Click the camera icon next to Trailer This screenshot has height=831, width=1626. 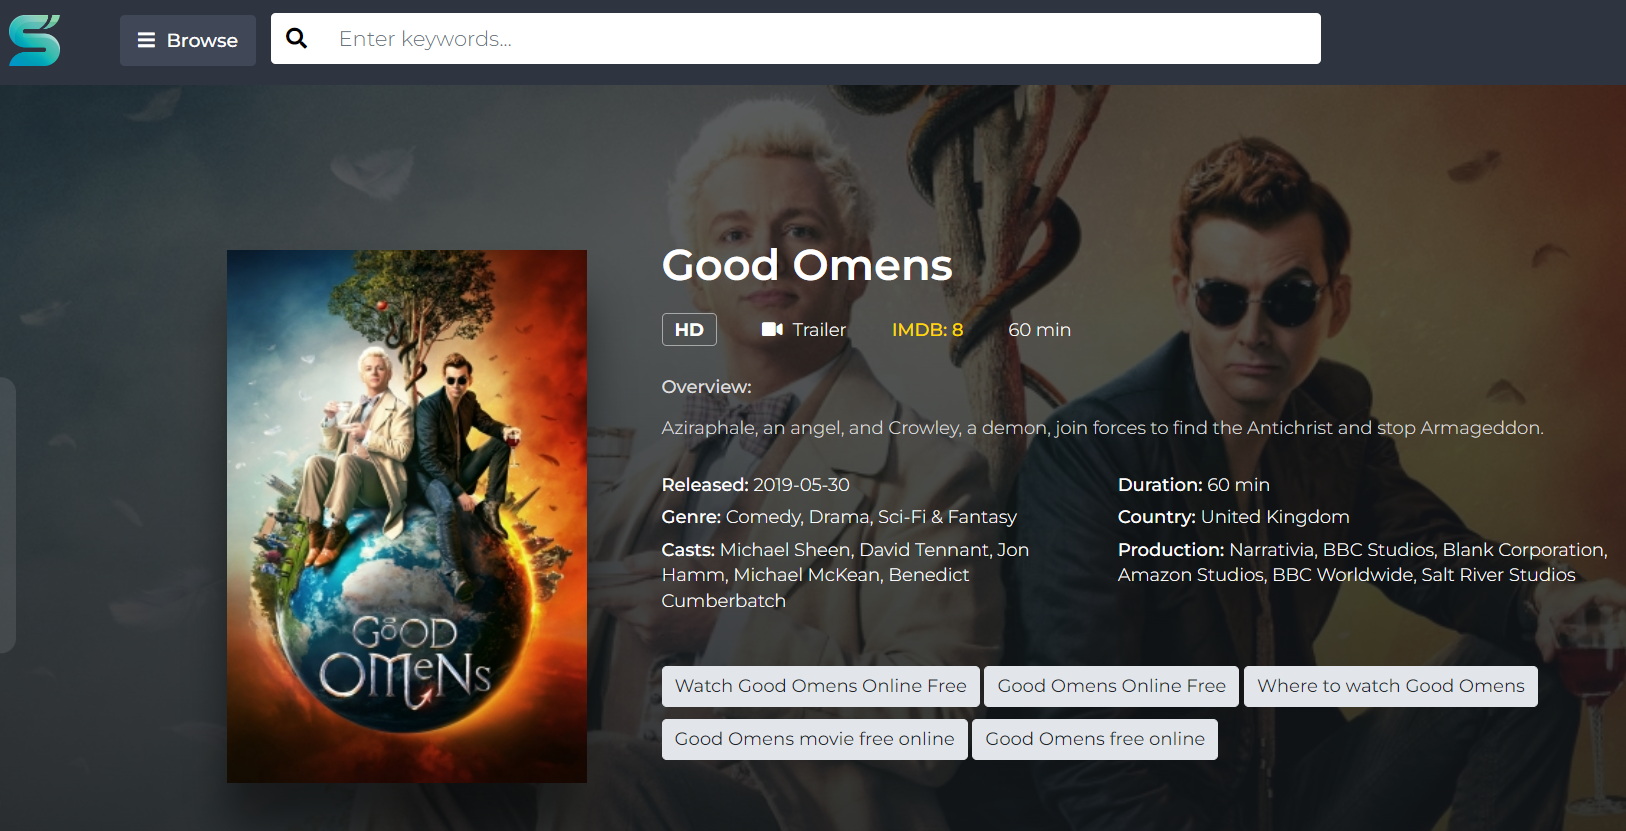point(771,330)
